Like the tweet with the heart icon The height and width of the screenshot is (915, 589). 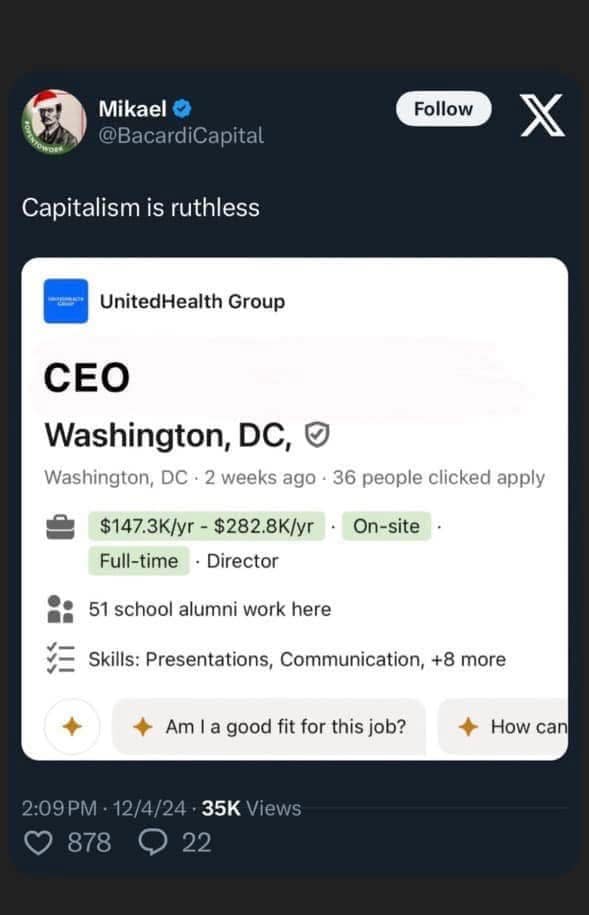[39, 843]
